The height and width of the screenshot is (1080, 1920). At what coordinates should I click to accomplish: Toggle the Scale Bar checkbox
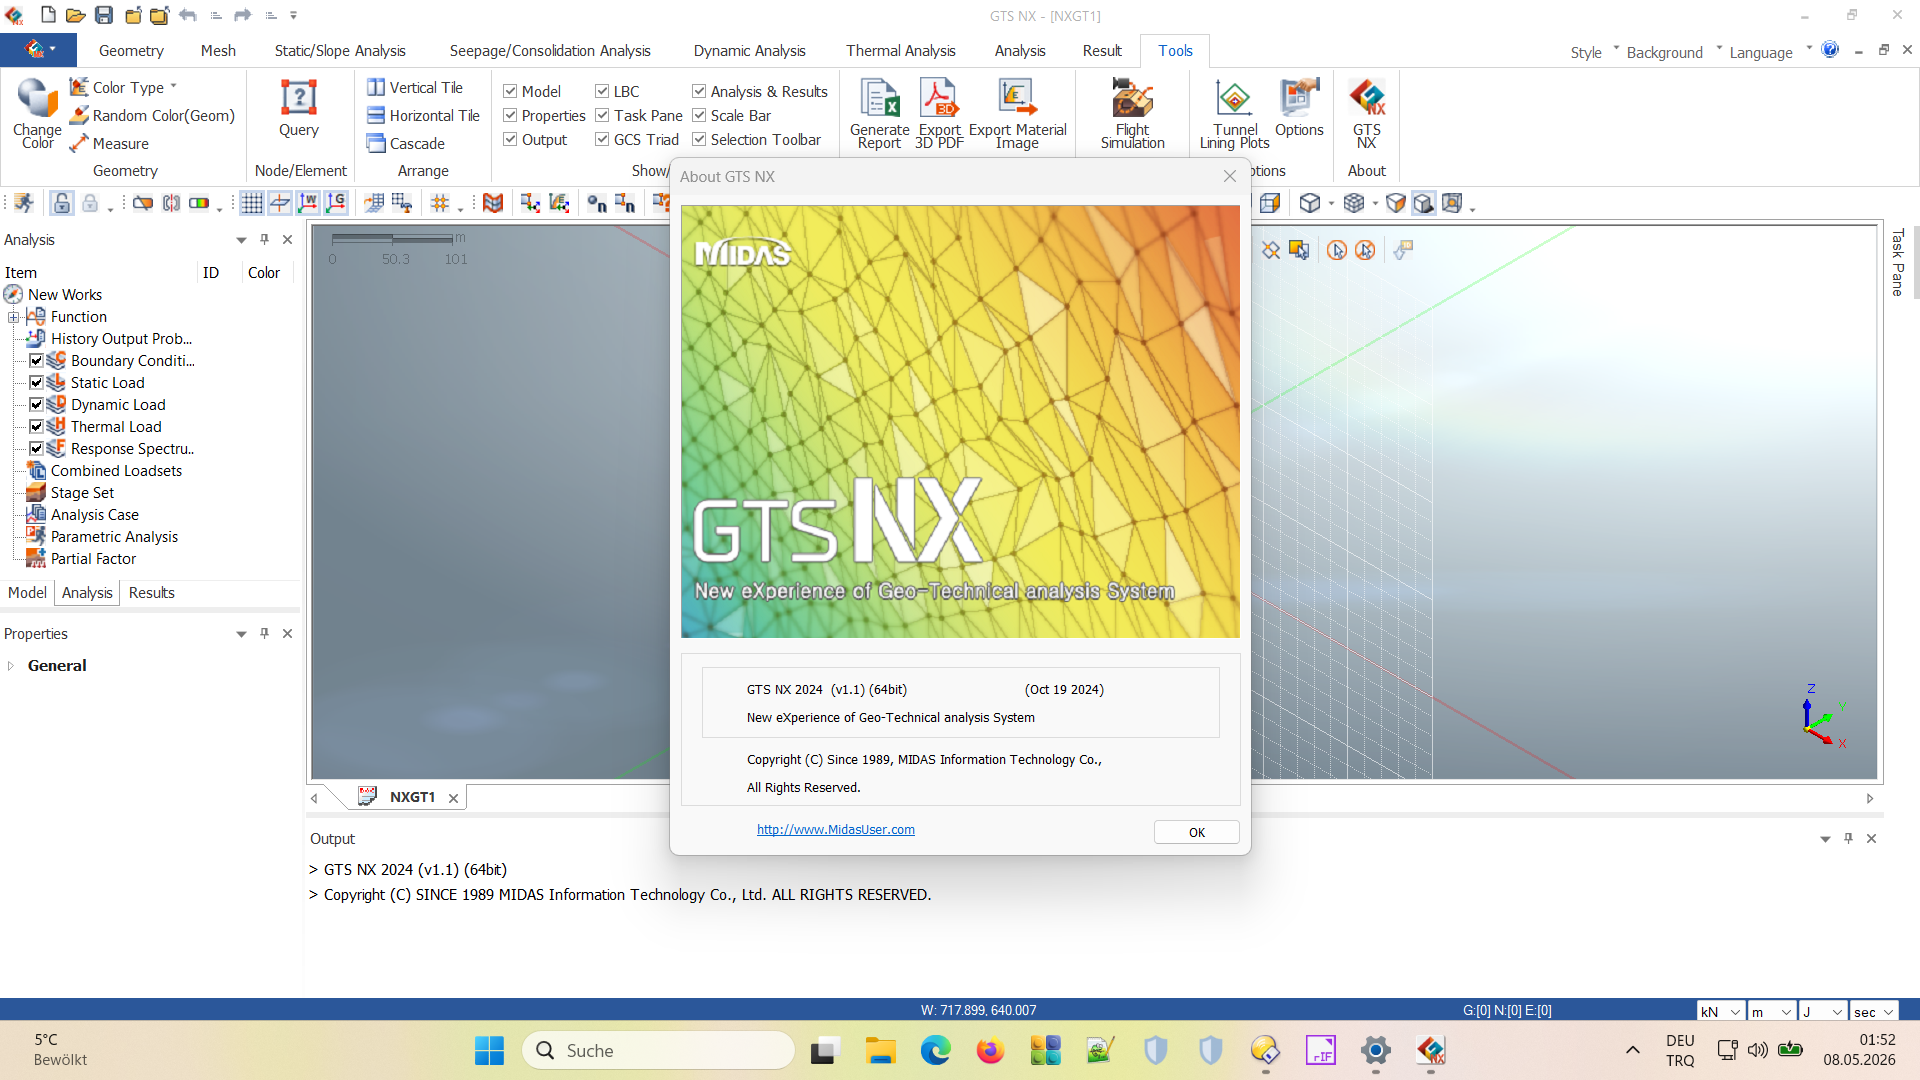pyautogui.click(x=700, y=116)
